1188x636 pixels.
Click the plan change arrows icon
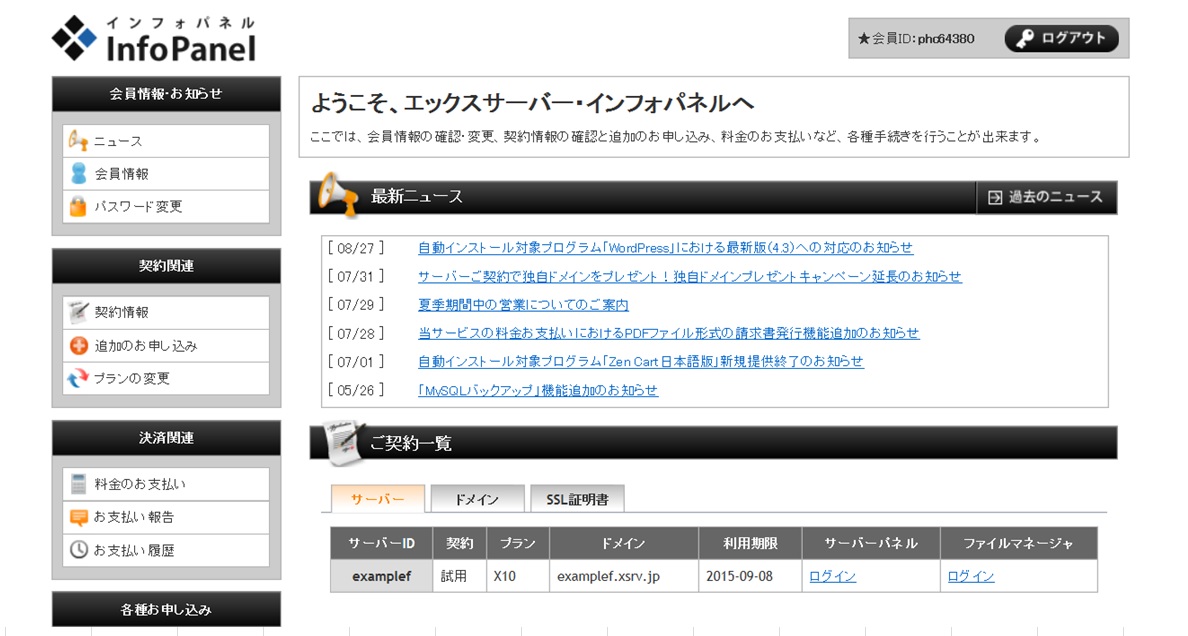pyautogui.click(x=78, y=379)
